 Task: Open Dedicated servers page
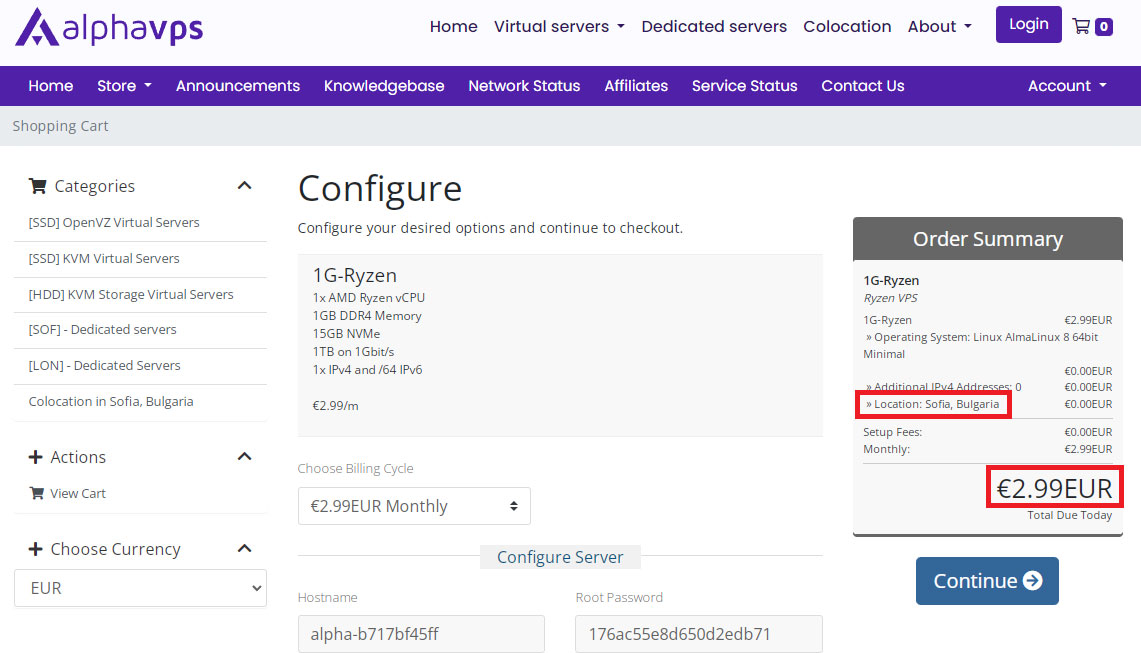point(714,26)
